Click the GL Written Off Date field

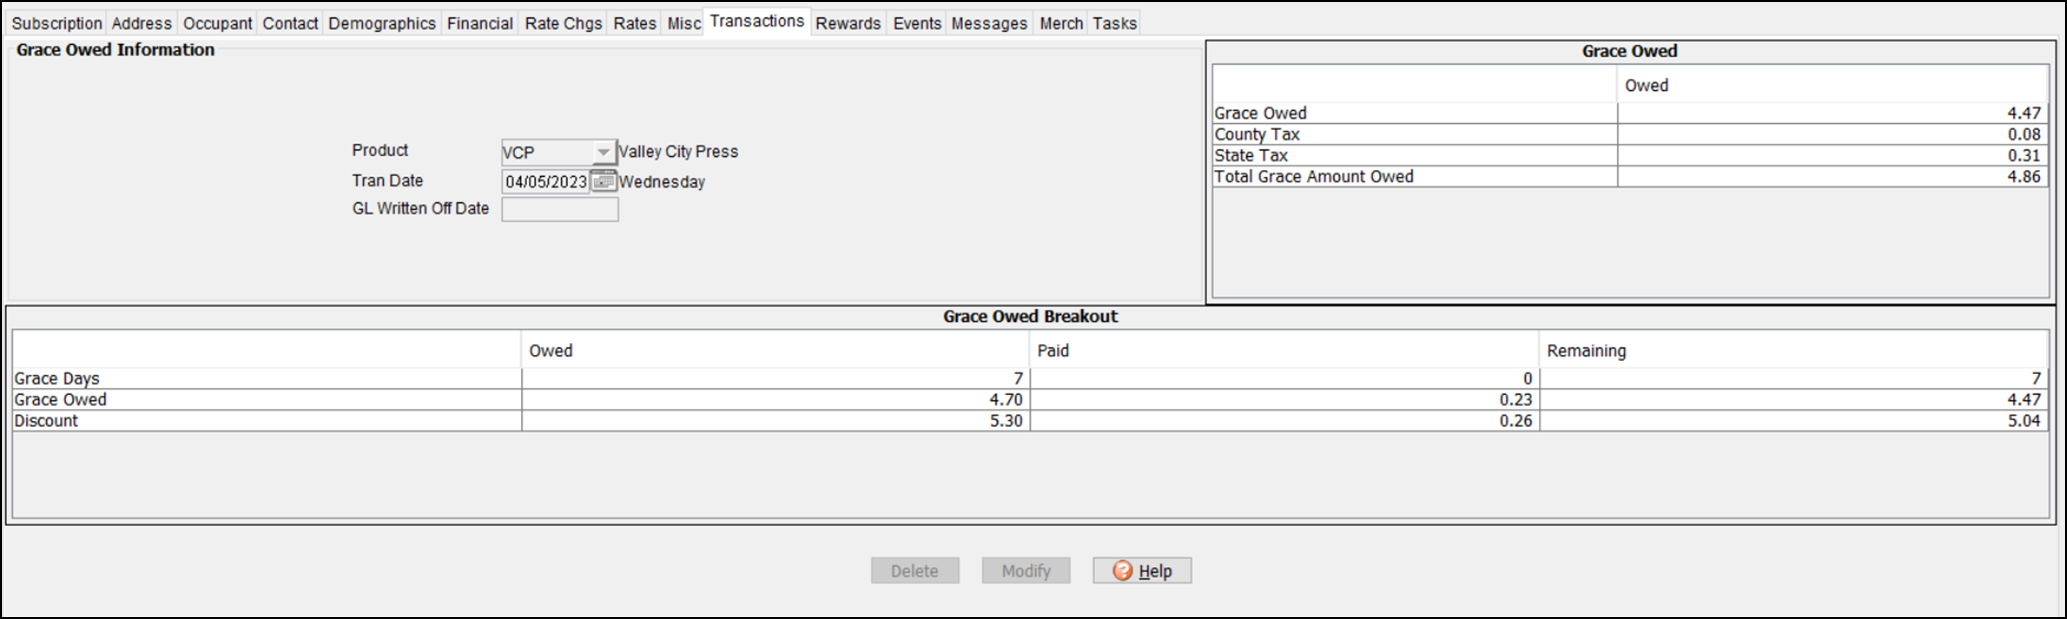(x=559, y=209)
